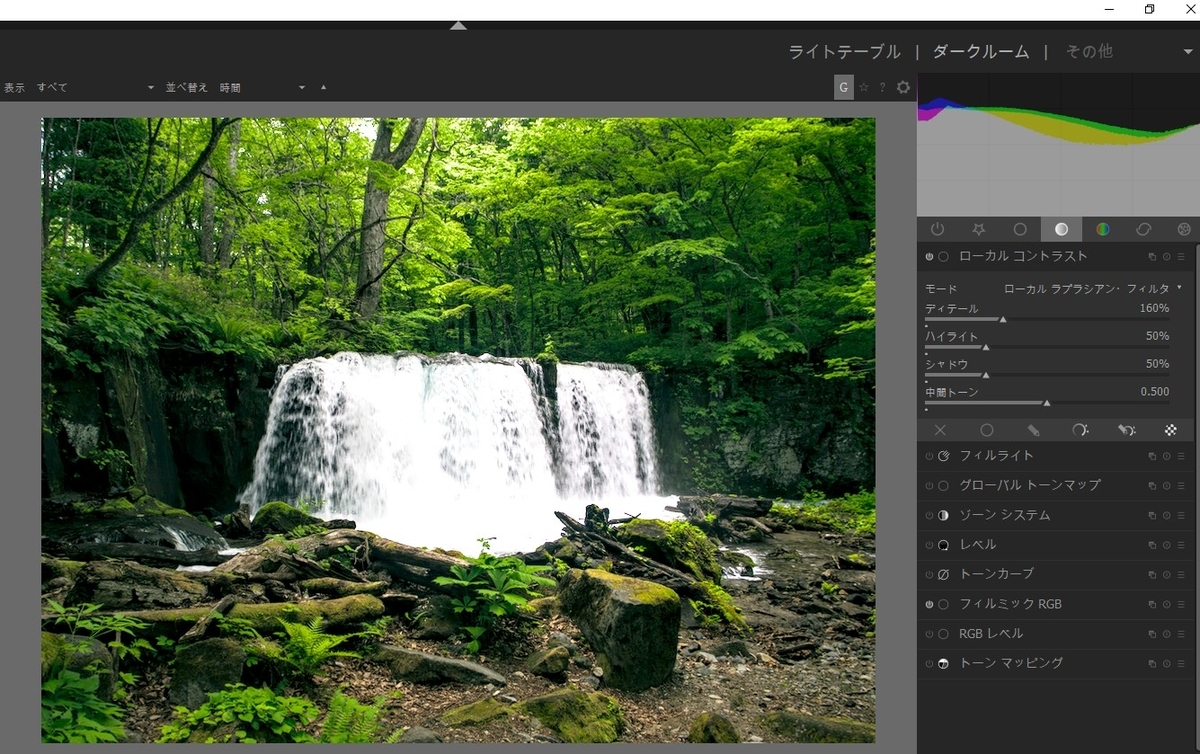Open the ? help icon
1200x754 pixels.
tap(882, 88)
